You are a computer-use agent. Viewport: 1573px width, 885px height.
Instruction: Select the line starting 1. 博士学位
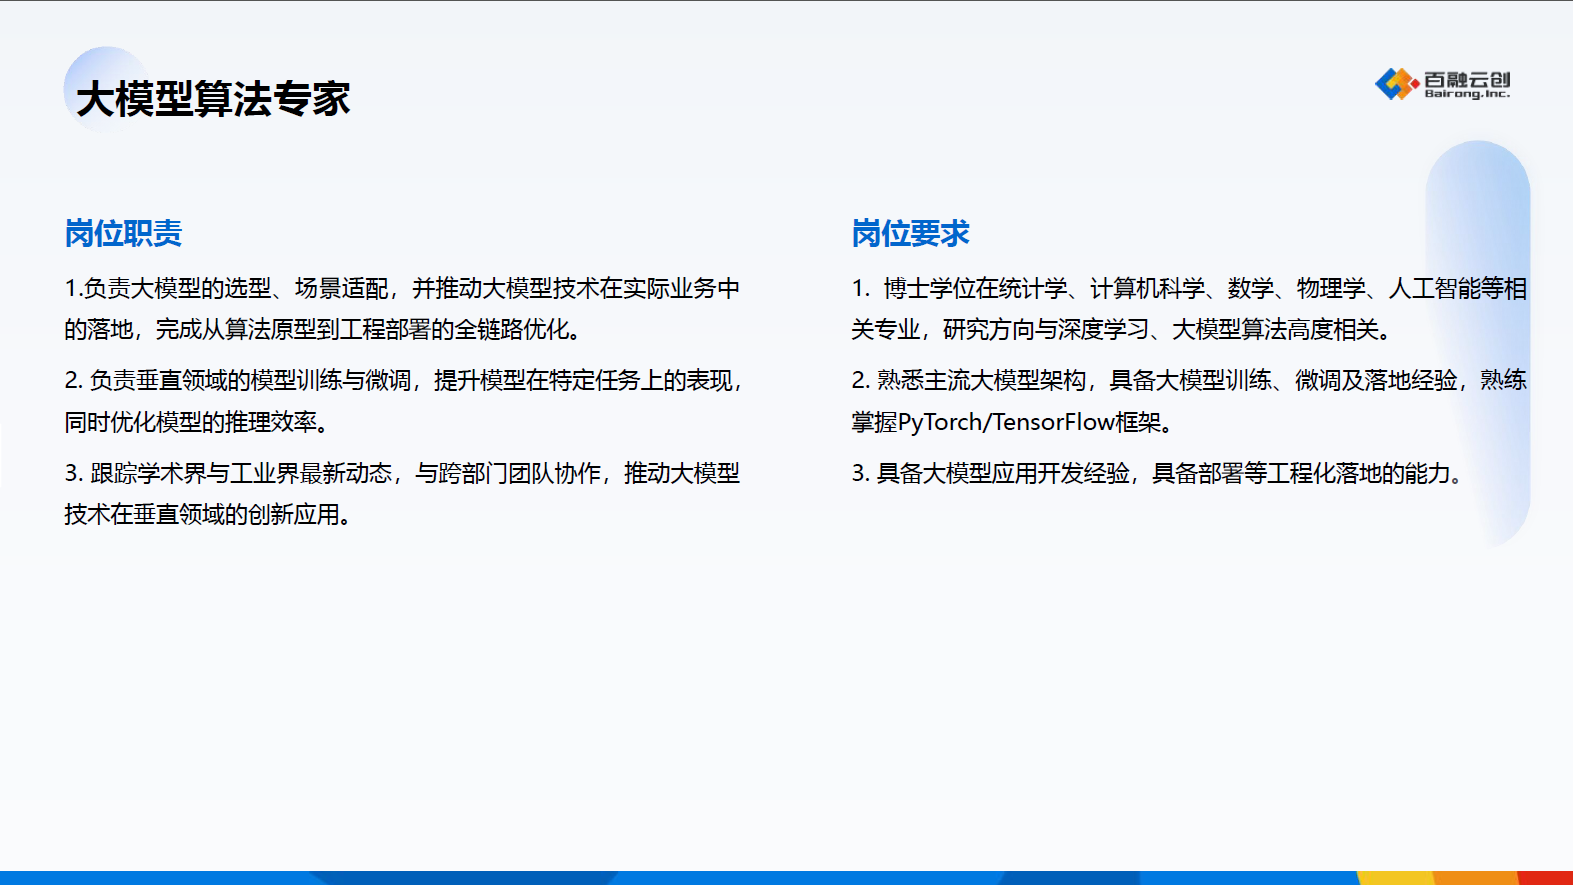point(1188,289)
